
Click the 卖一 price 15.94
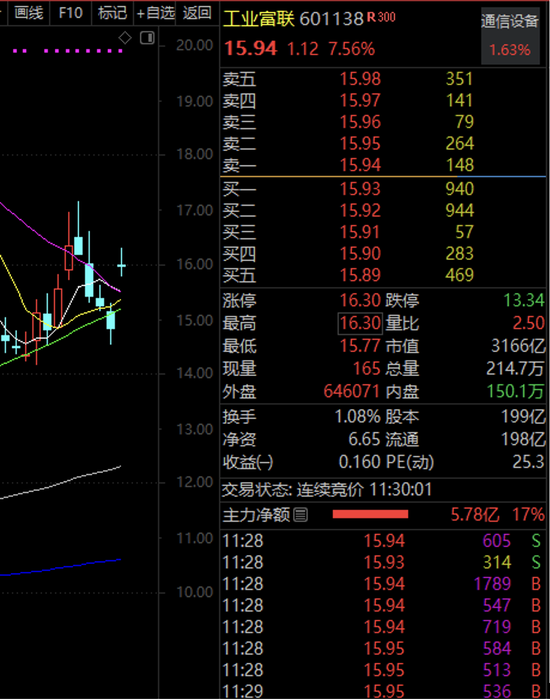(361, 165)
